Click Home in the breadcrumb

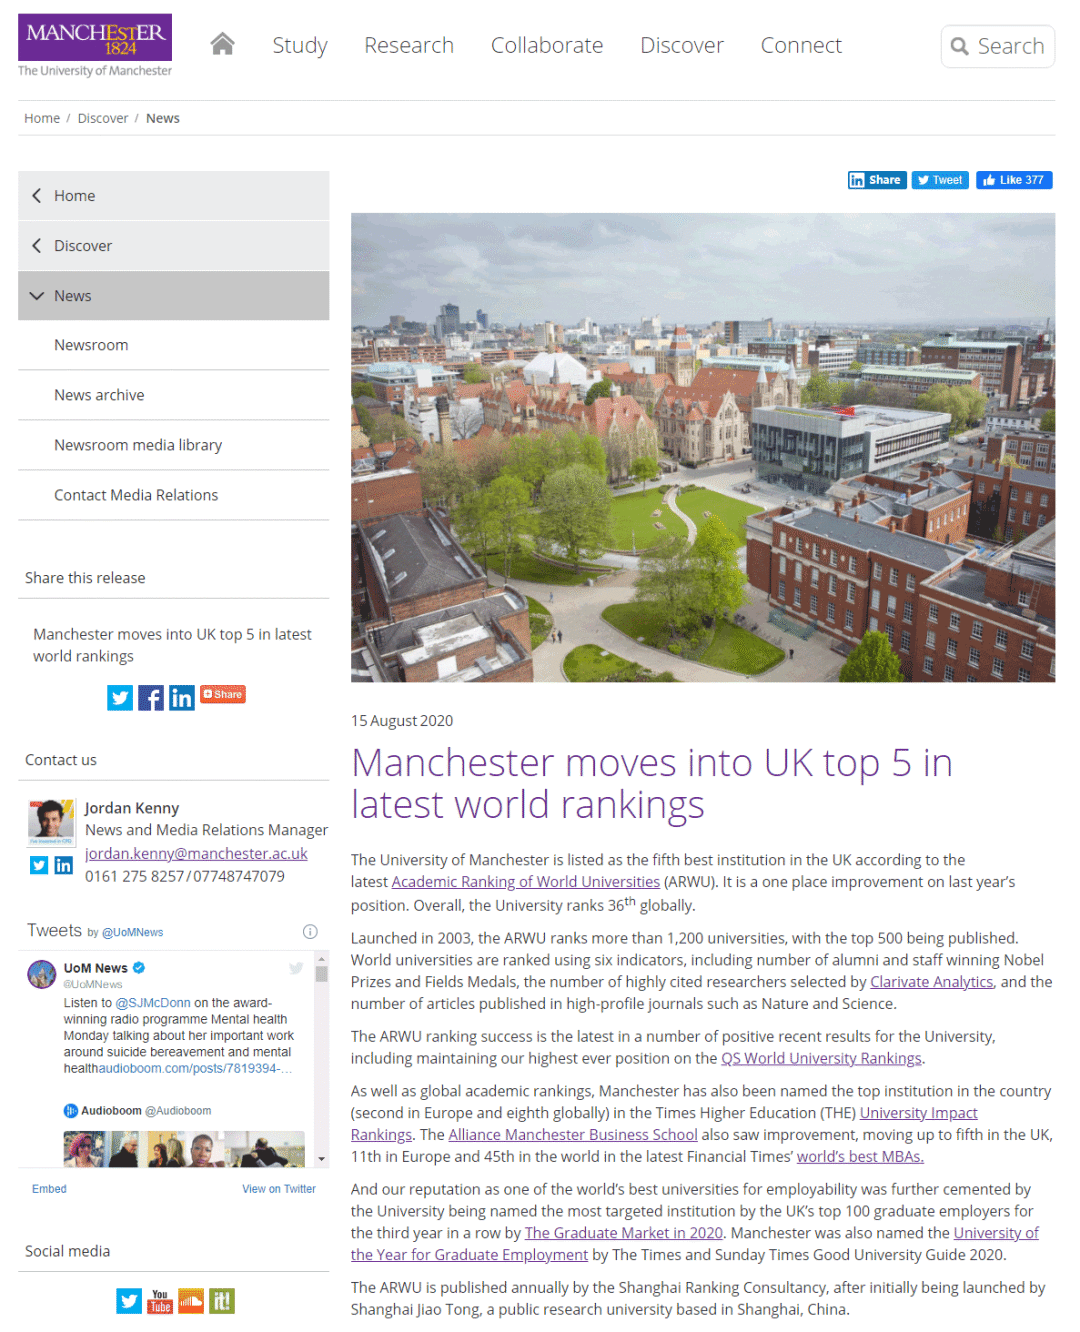[42, 118]
